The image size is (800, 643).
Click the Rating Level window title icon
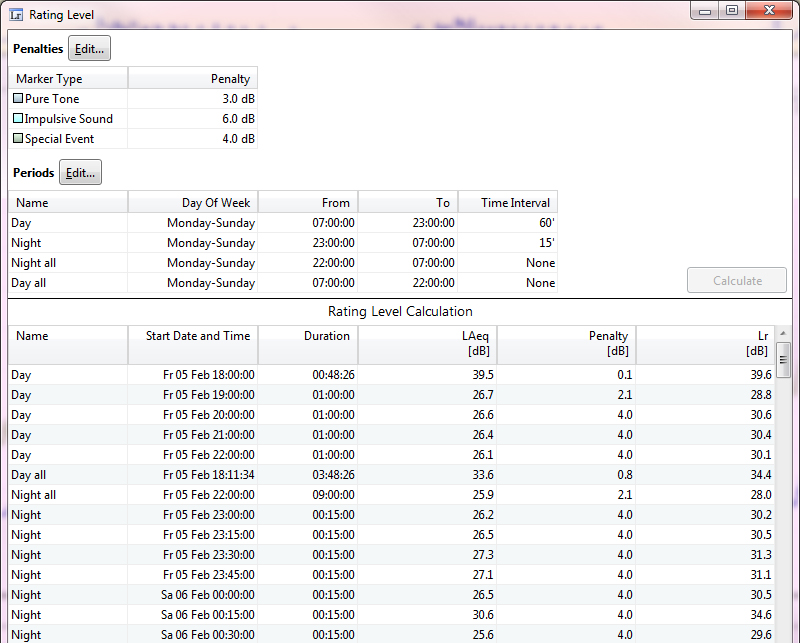click(x=15, y=14)
